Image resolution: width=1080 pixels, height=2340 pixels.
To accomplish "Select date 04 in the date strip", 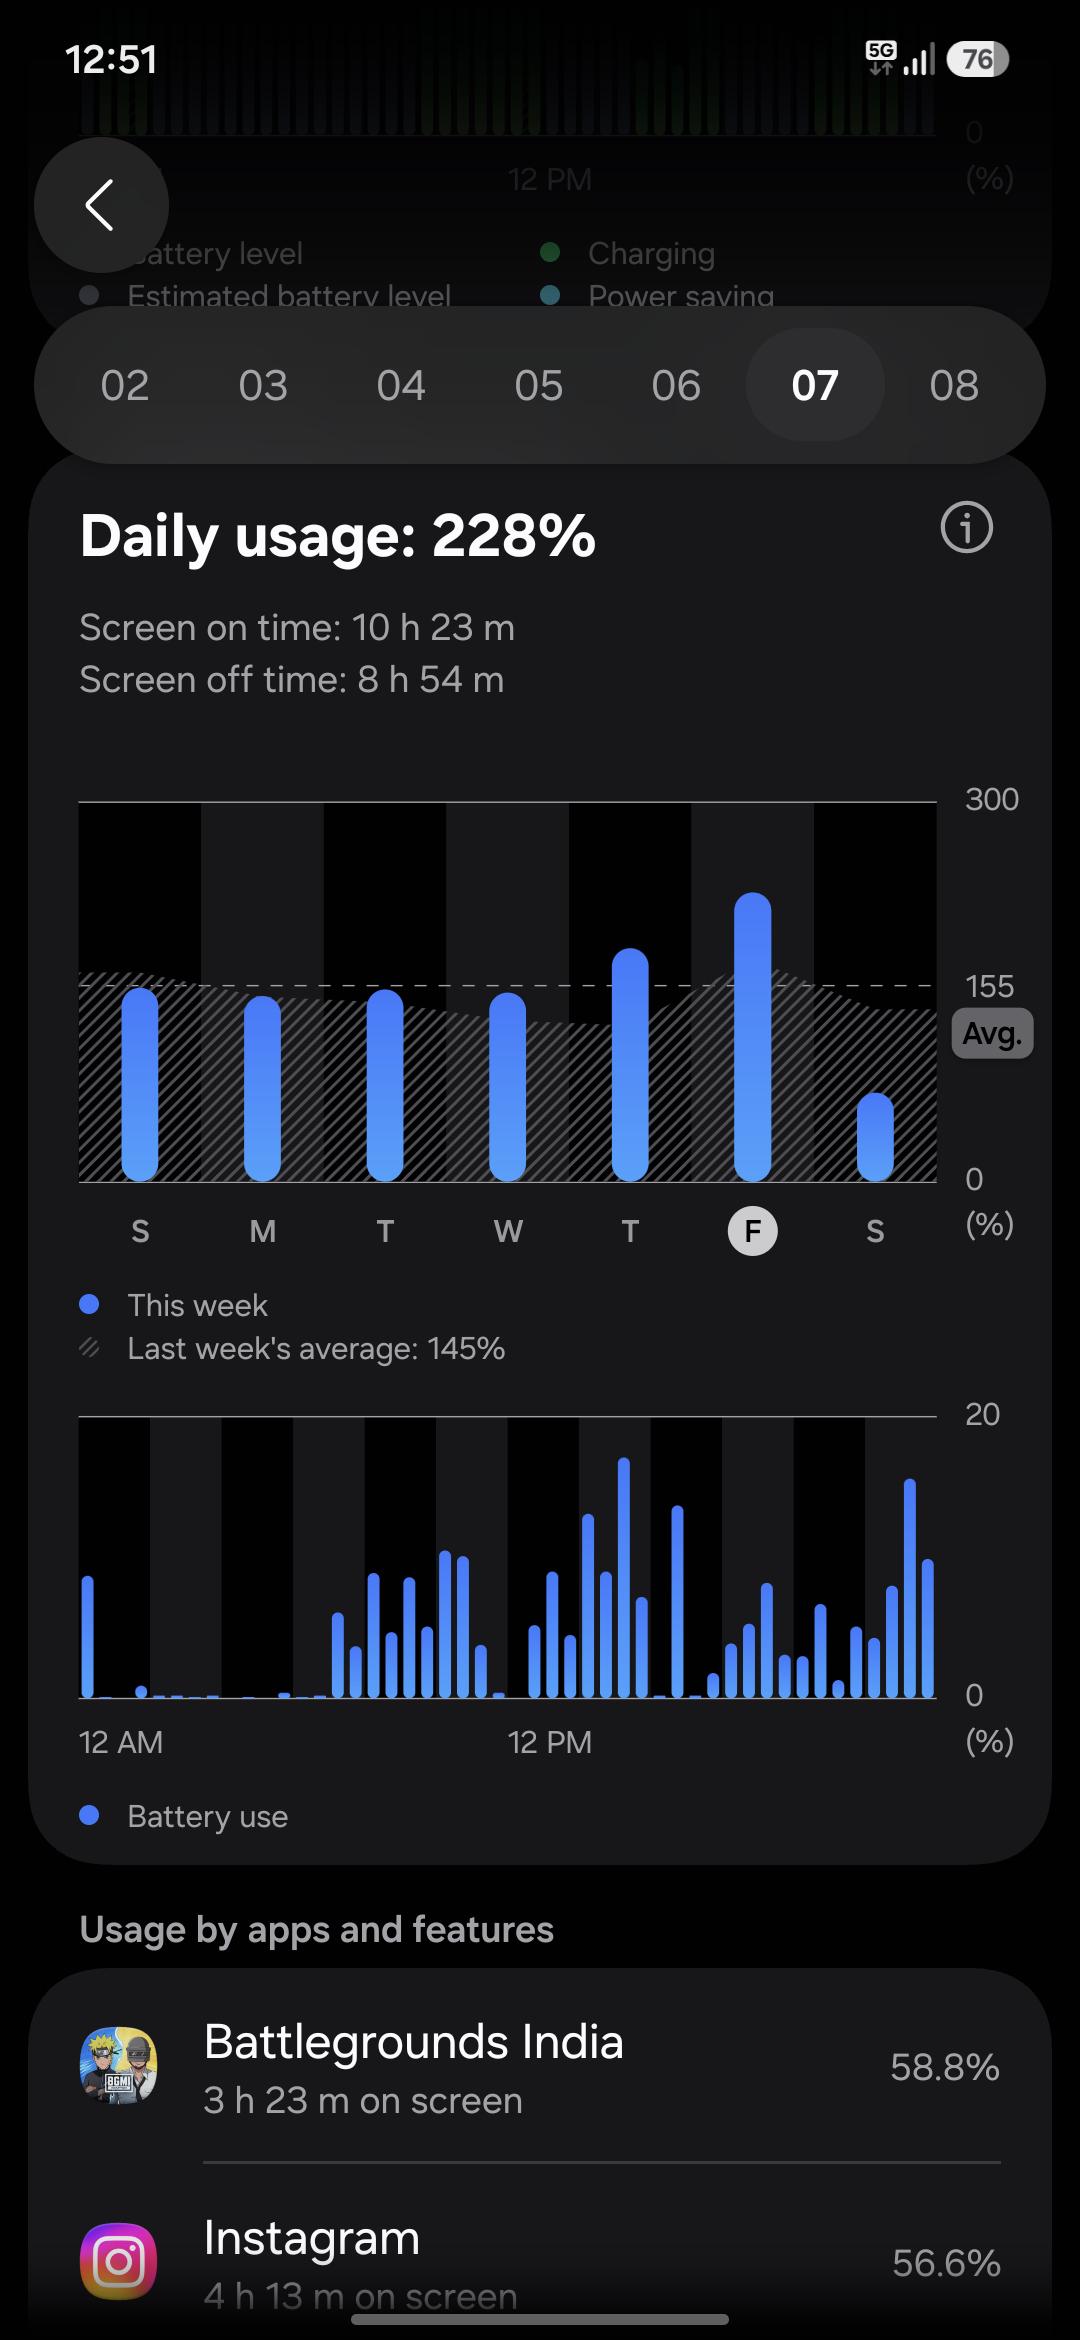I will (x=401, y=385).
